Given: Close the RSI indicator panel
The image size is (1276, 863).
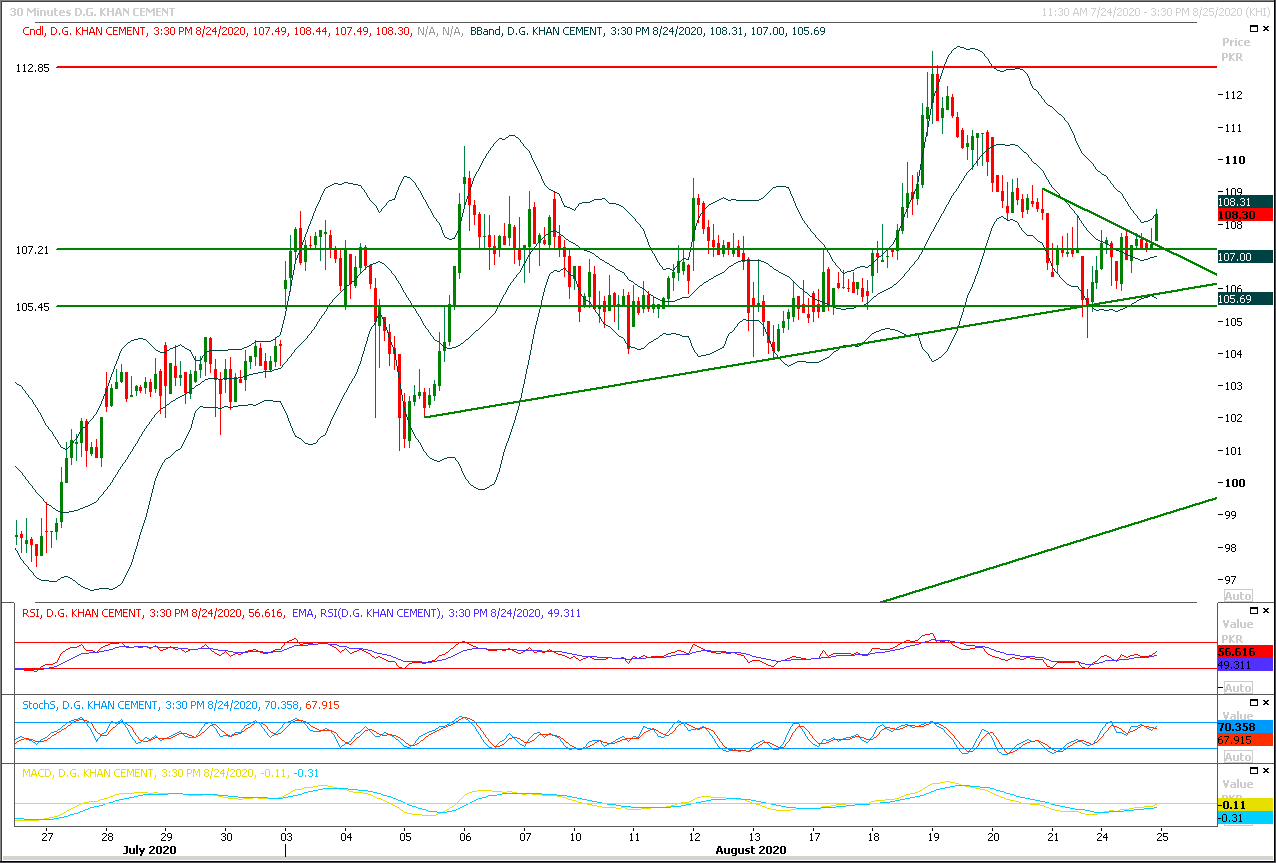Looking at the screenshot, I should [1266, 610].
